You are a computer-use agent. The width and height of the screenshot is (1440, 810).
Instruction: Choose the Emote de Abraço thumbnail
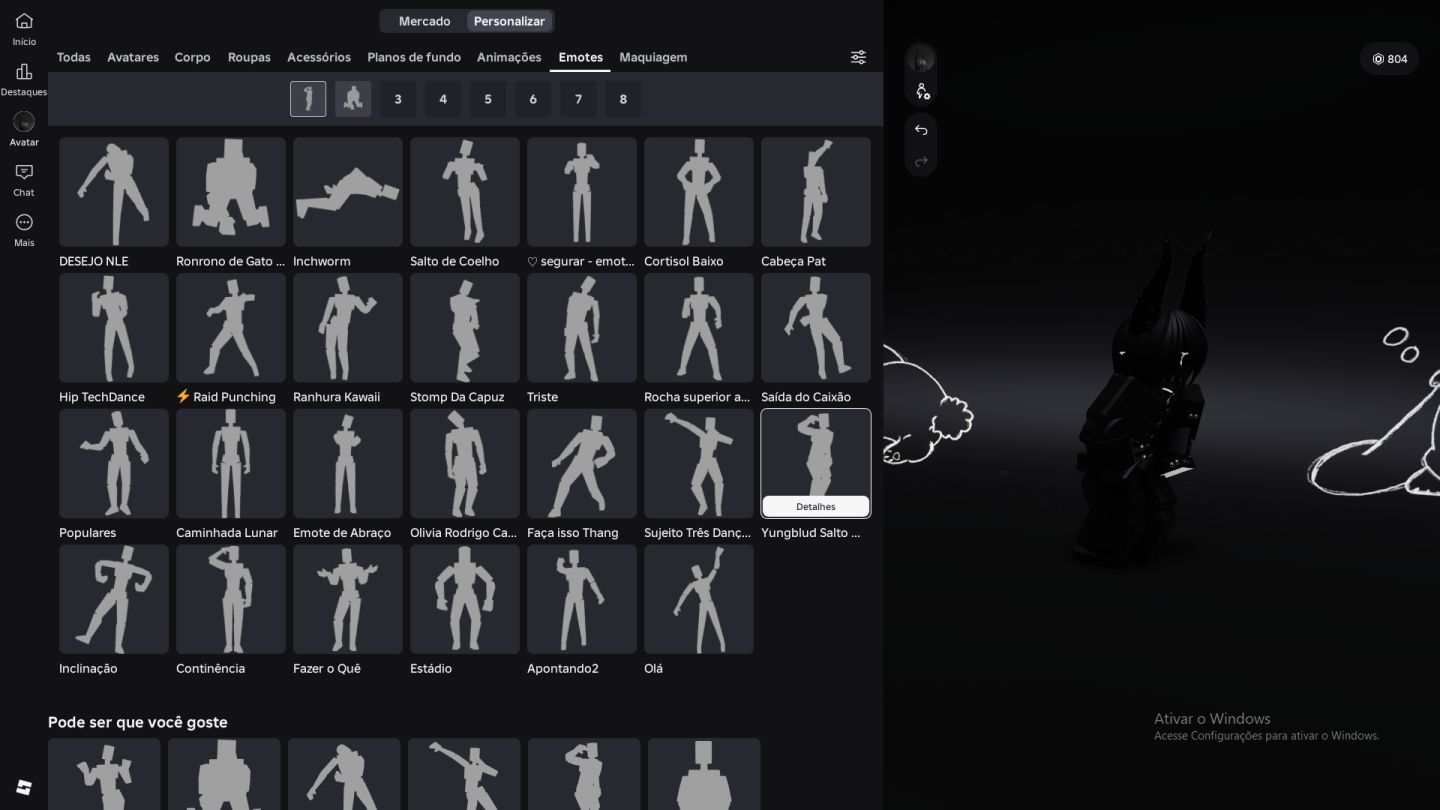[348, 464]
